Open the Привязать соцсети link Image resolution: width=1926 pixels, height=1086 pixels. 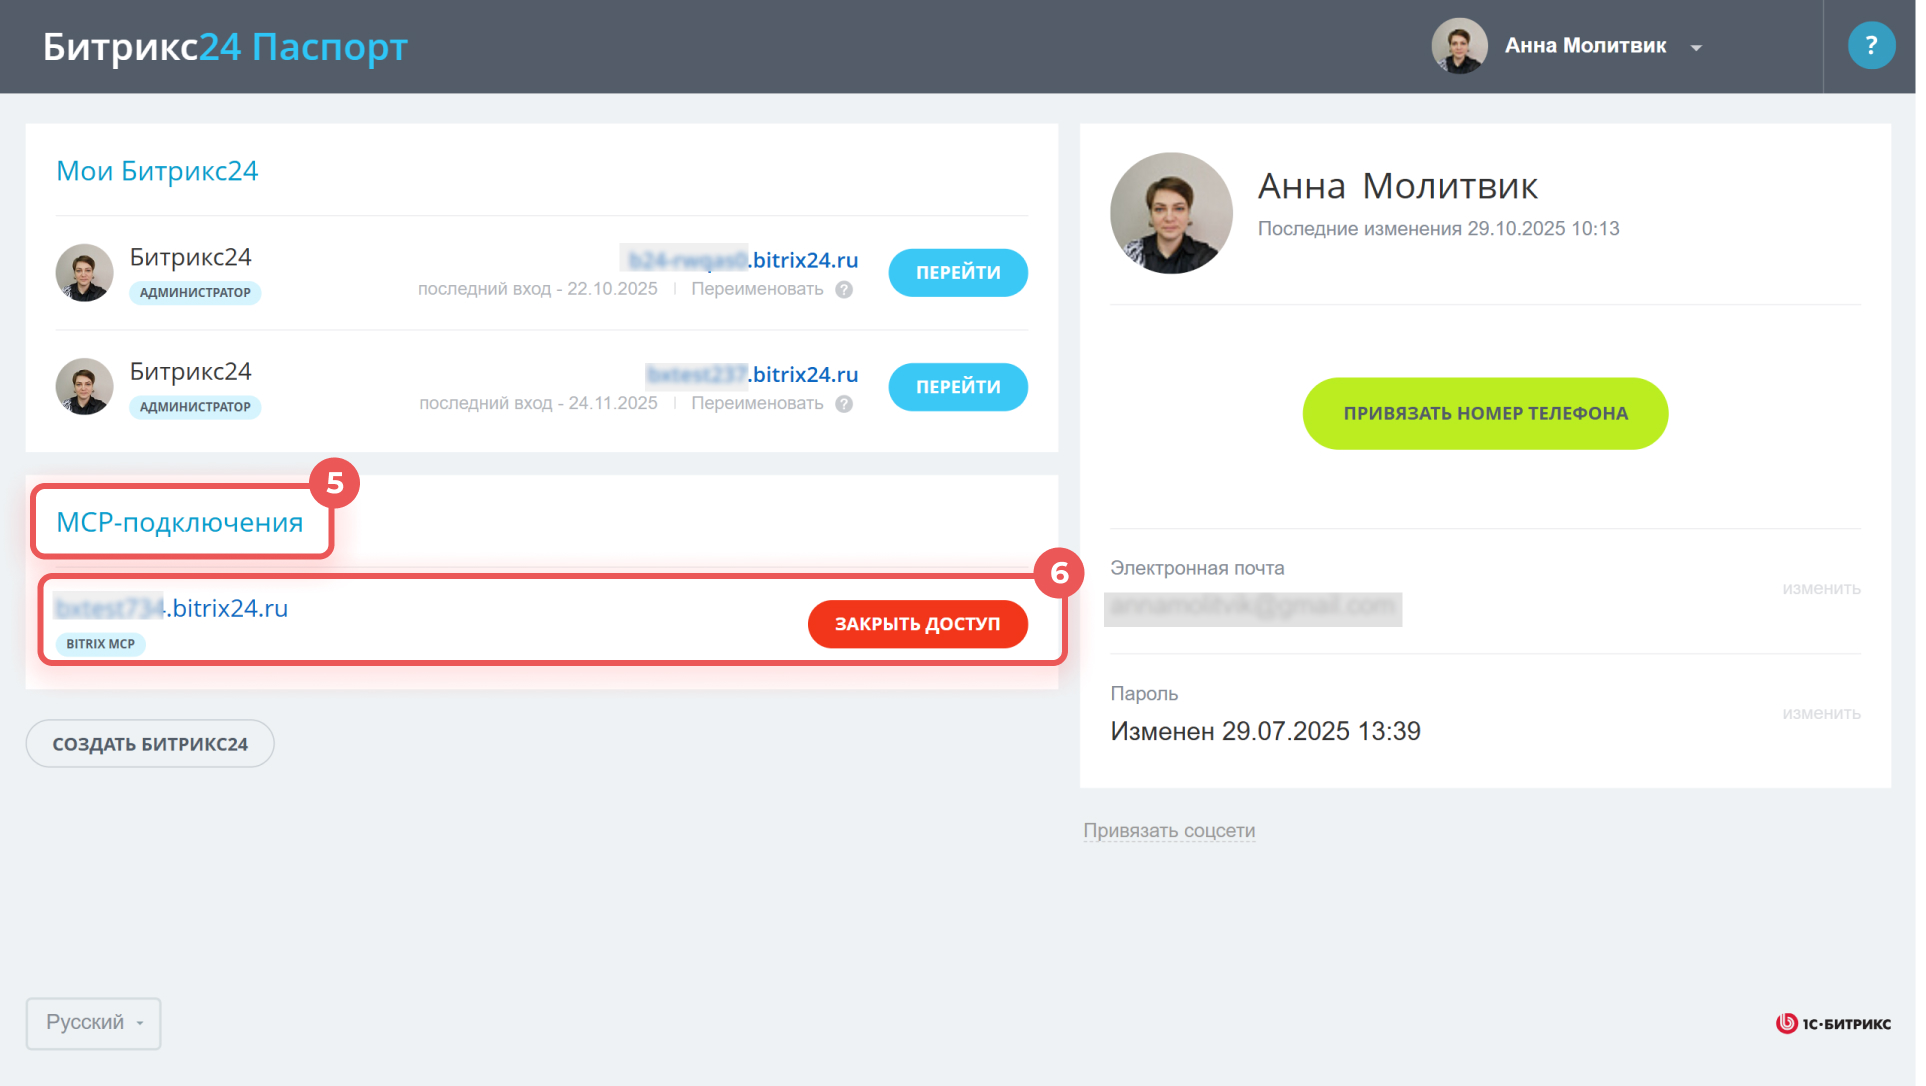(1169, 831)
